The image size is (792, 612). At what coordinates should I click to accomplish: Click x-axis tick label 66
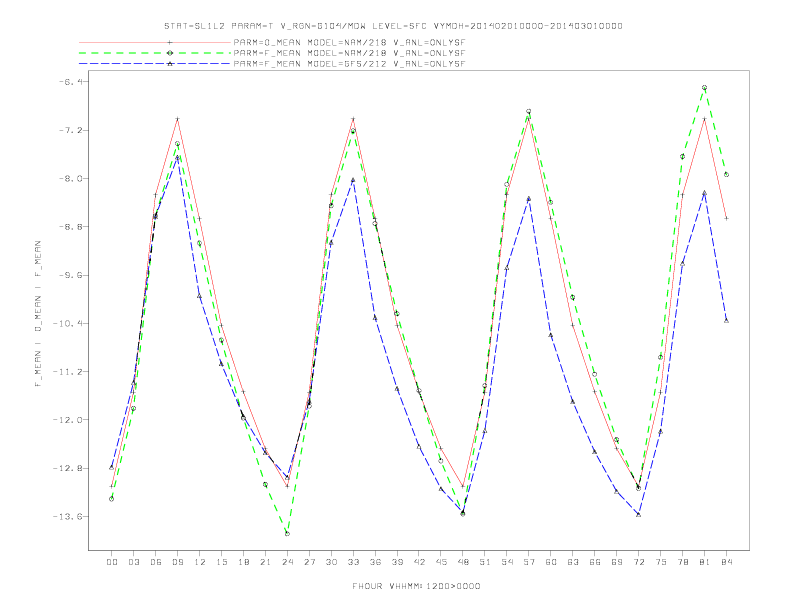[595, 562]
